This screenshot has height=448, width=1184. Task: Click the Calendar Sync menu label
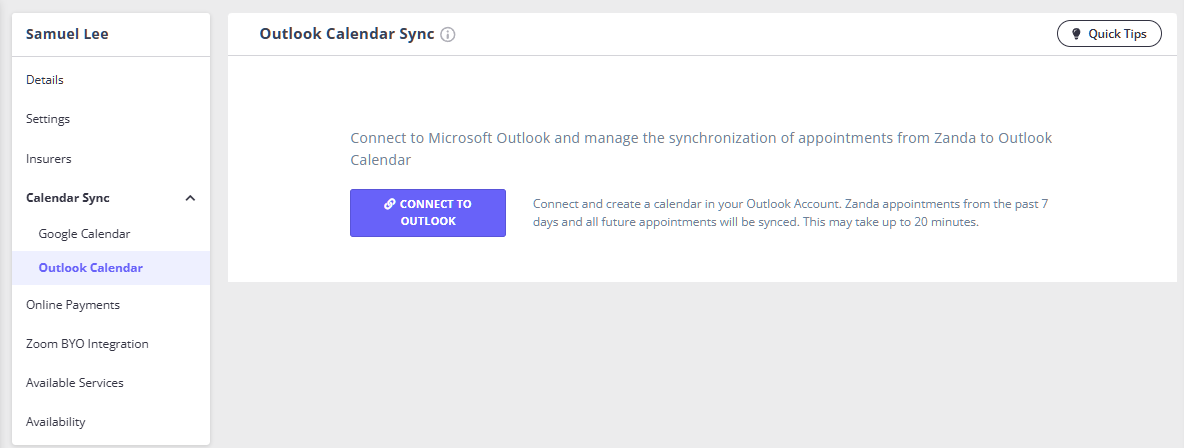pos(68,198)
